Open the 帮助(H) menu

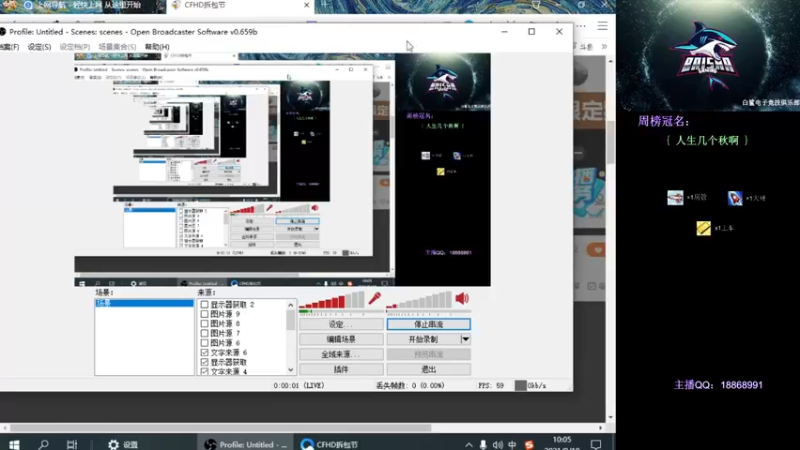point(157,46)
